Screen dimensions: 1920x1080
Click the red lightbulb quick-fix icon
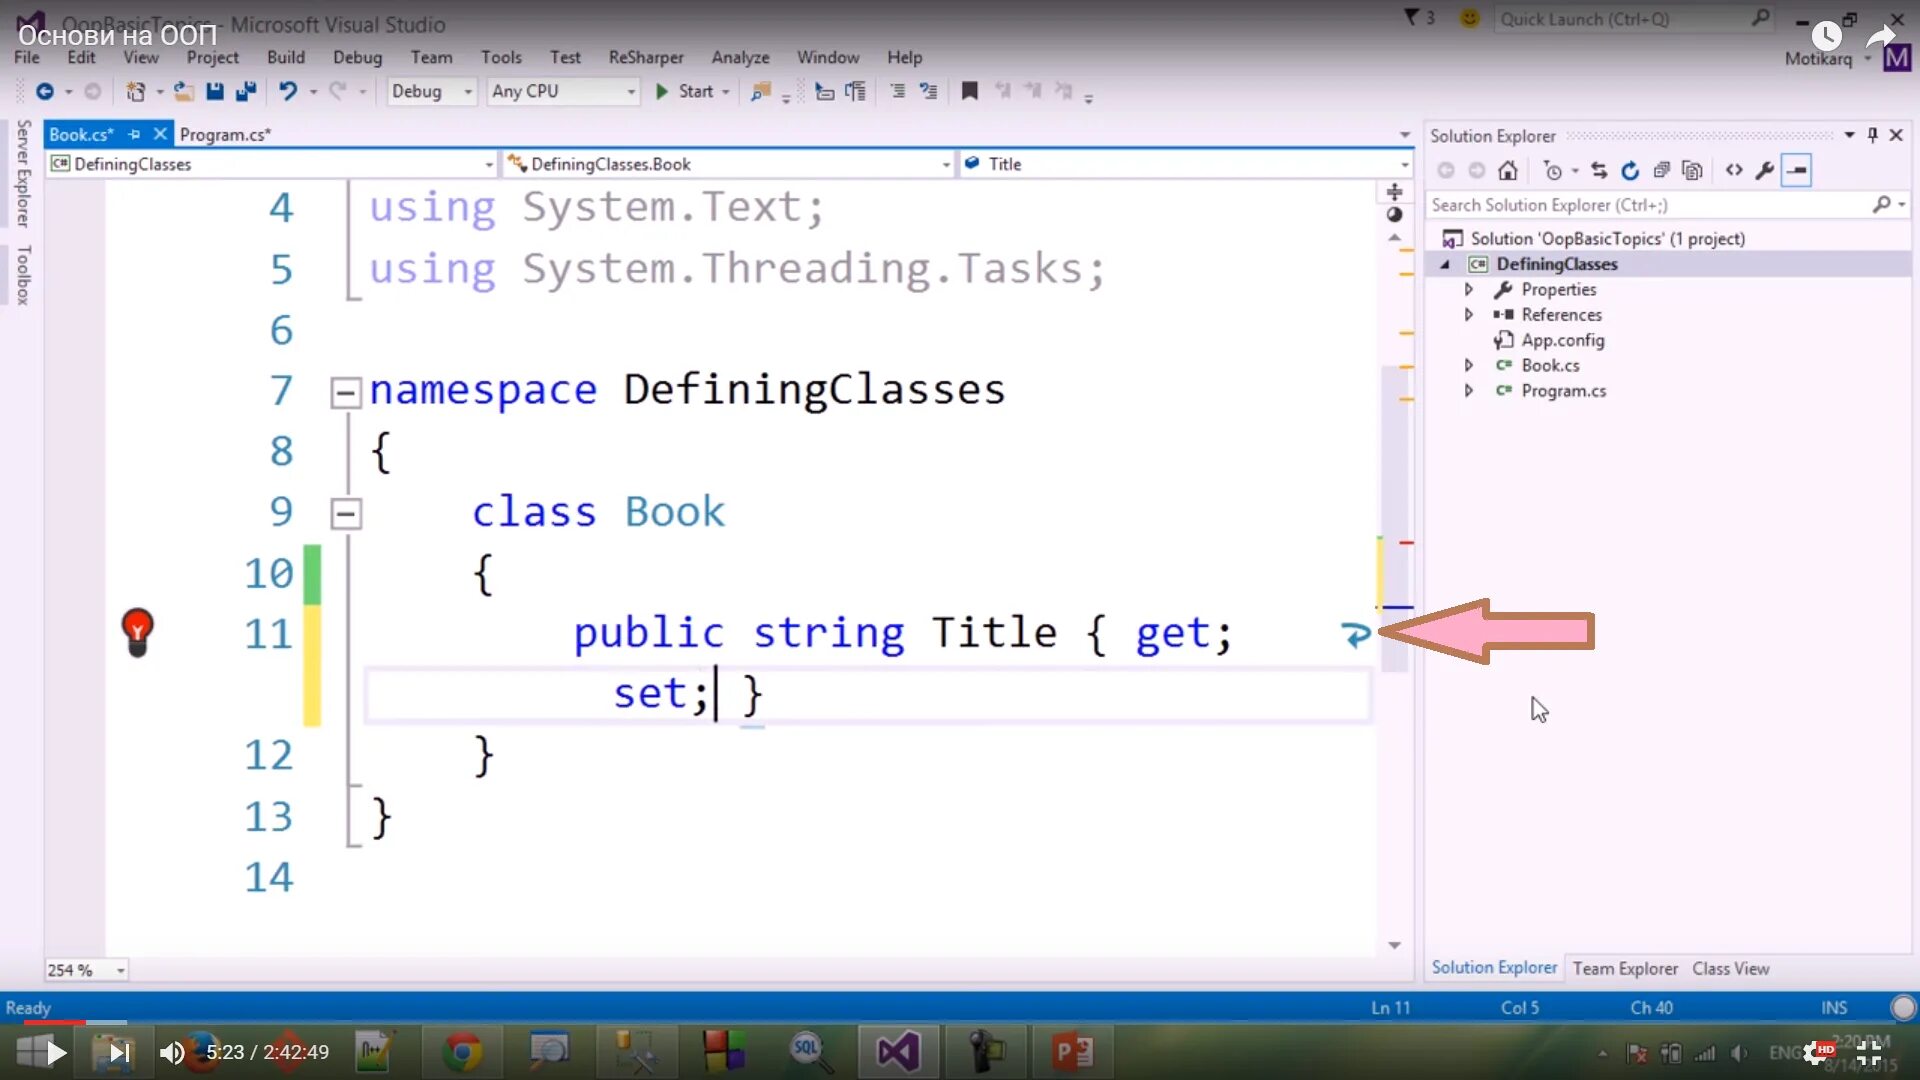click(137, 633)
